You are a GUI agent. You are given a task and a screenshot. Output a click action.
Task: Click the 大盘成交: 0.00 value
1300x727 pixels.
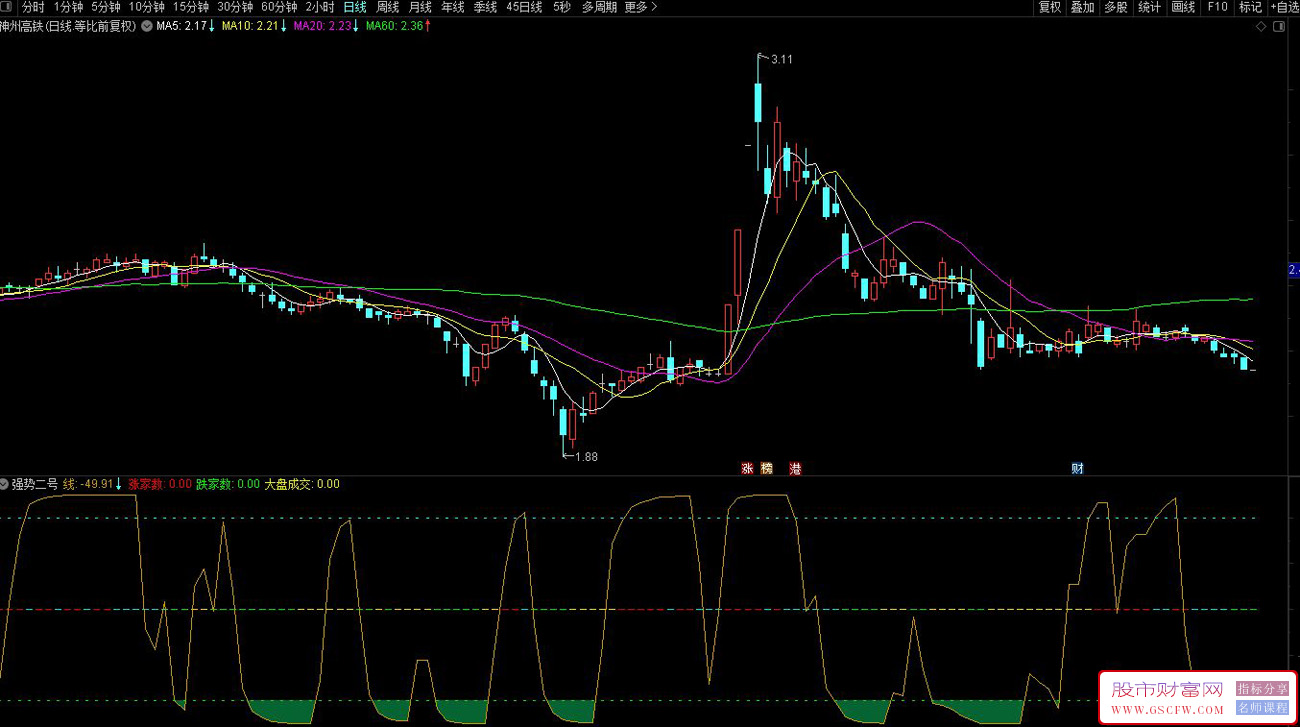pos(301,484)
